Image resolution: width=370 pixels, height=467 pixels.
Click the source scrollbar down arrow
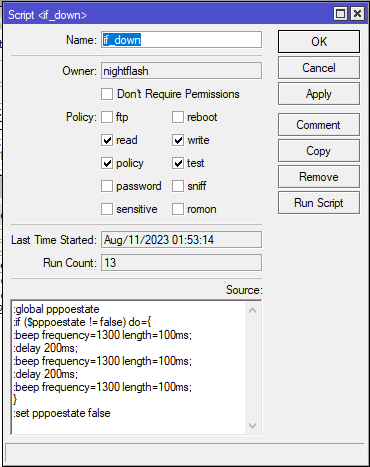click(x=253, y=426)
